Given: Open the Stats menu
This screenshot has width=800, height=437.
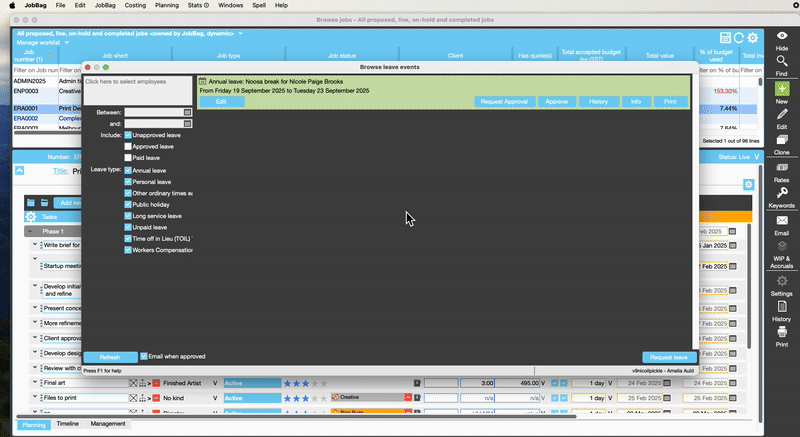Looking at the screenshot, I should click(x=198, y=5).
